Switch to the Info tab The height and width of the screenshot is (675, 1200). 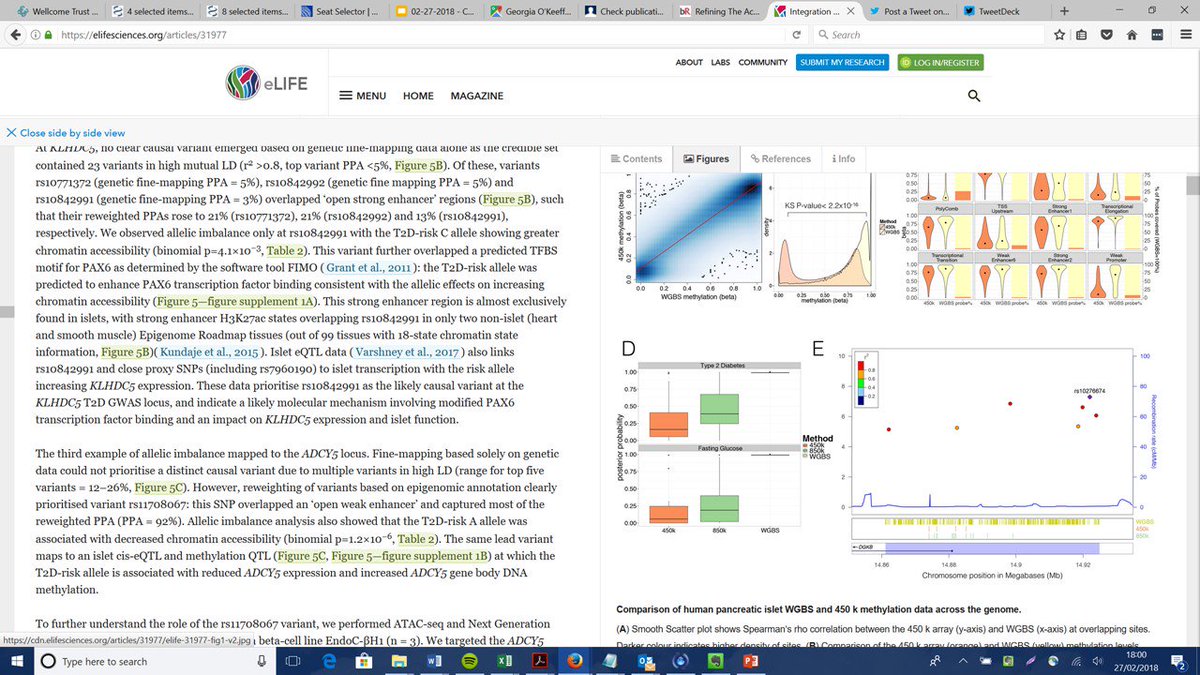[843, 158]
